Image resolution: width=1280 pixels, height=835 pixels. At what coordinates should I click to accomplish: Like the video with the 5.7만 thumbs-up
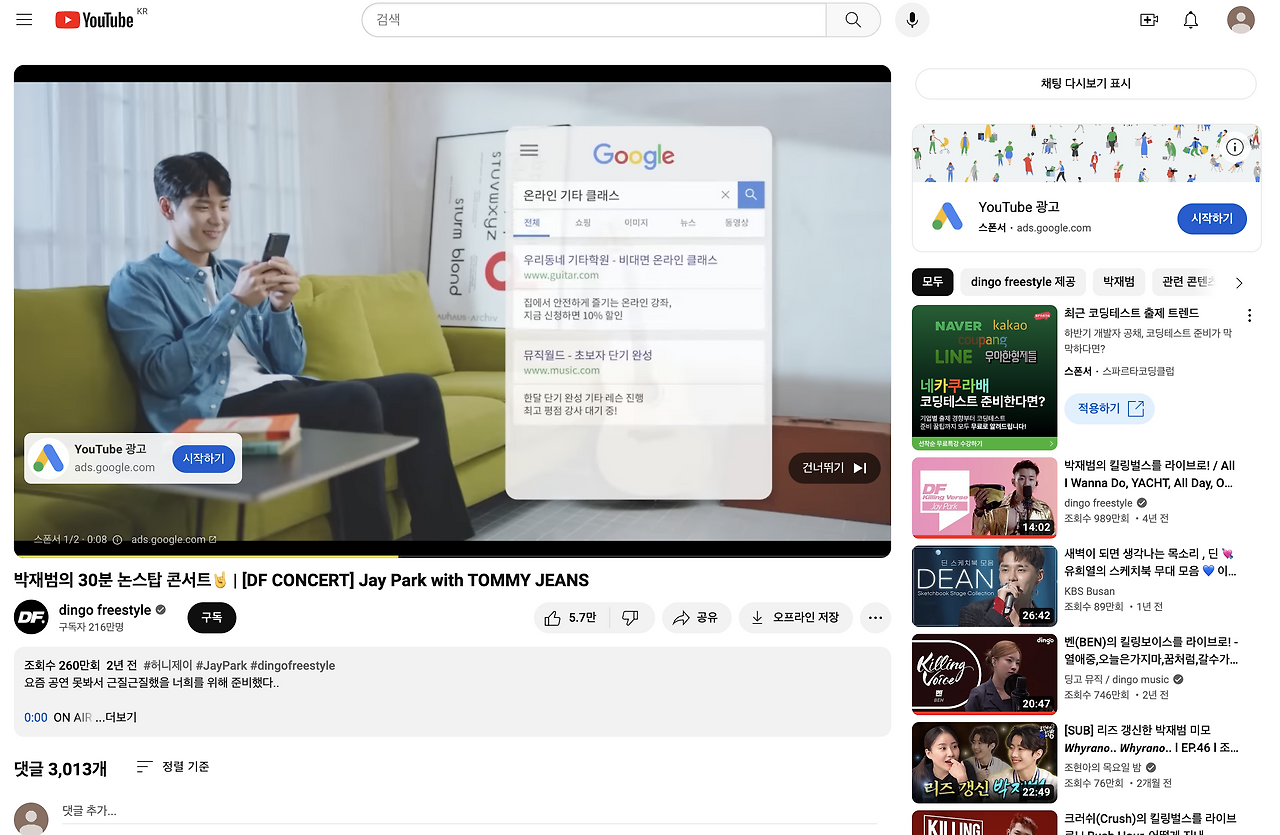coord(570,617)
